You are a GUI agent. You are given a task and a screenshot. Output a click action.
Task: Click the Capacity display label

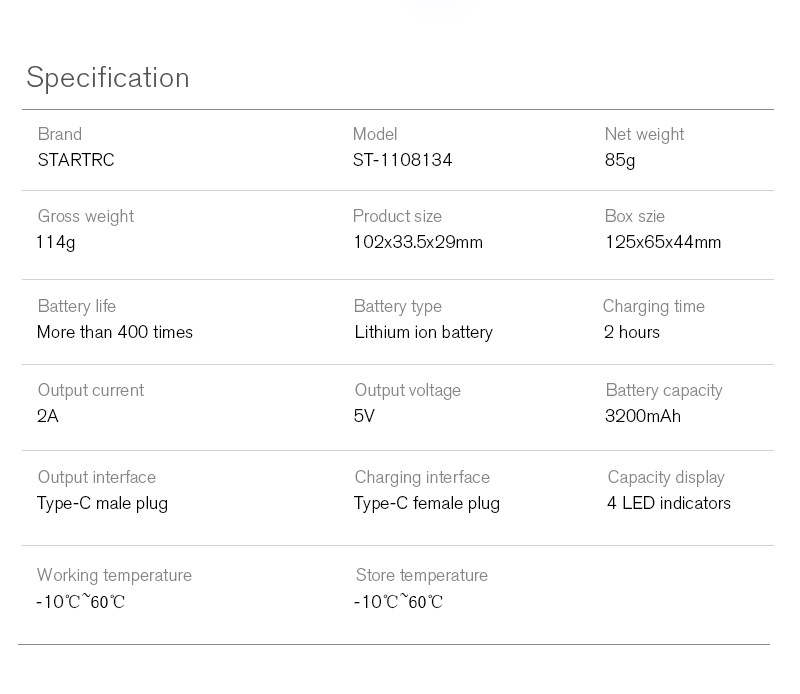tap(665, 477)
